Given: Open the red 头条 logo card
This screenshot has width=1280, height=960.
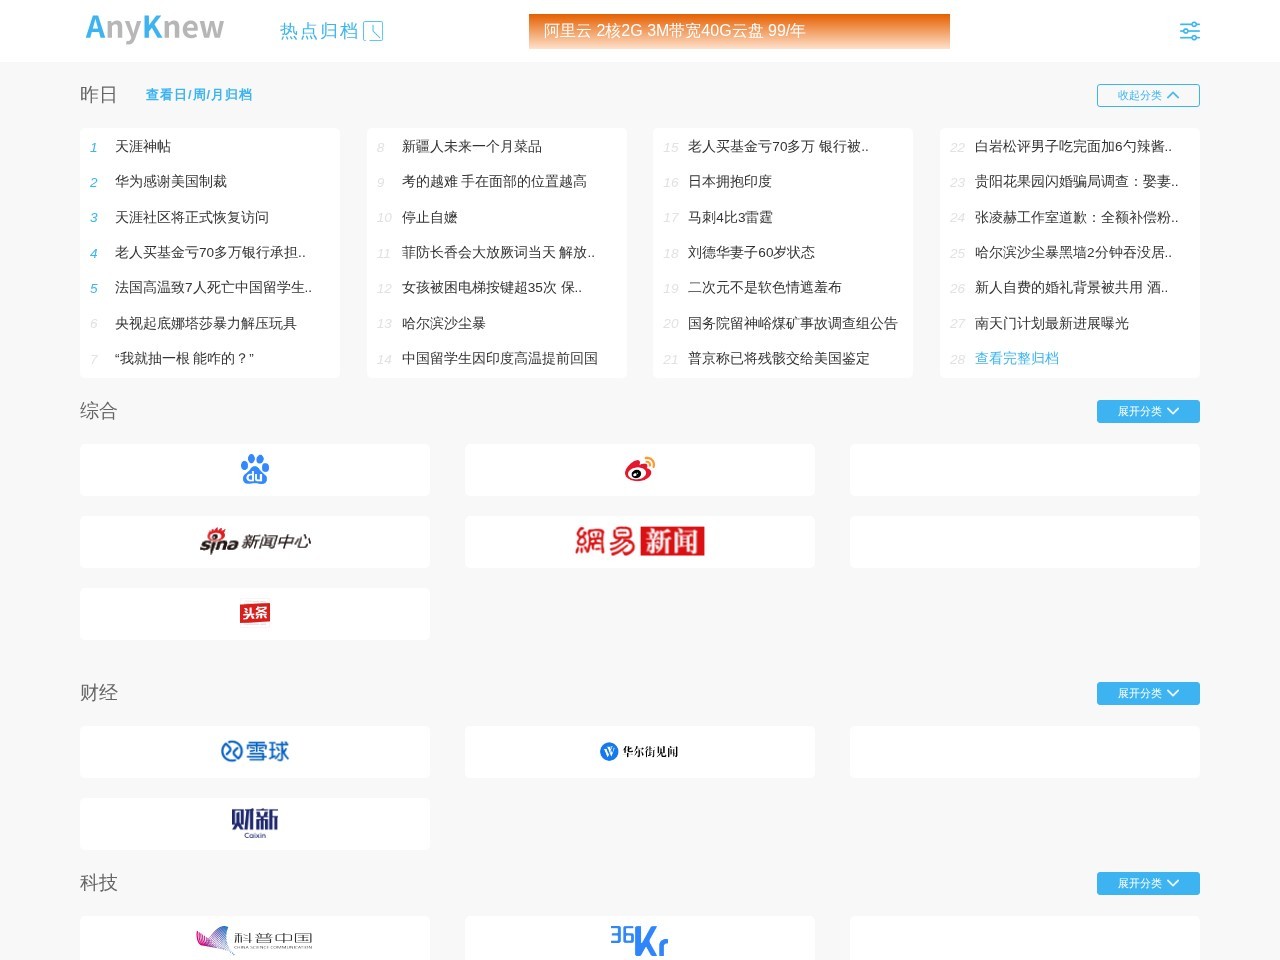Looking at the screenshot, I should point(255,614).
